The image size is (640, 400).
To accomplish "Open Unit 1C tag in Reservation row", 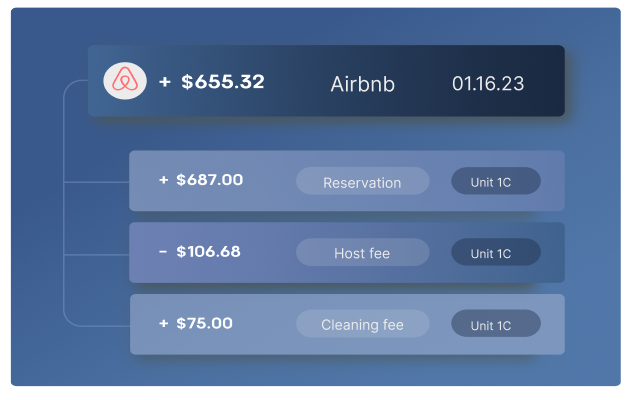I will click(x=495, y=182).
